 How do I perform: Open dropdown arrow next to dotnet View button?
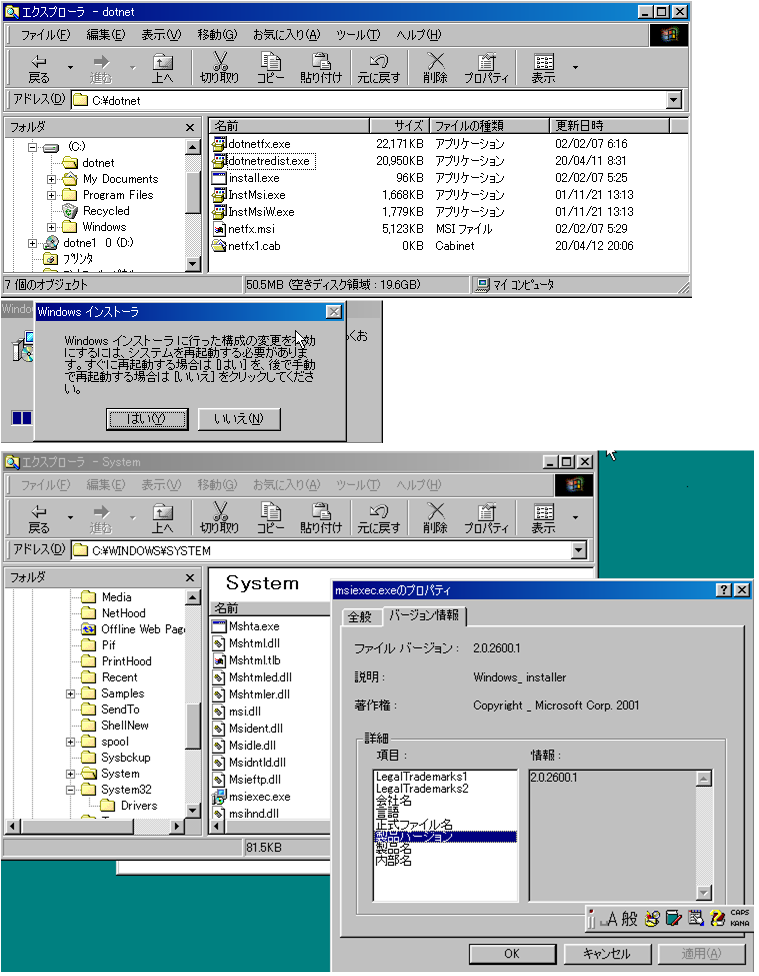pyautogui.click(x=575, y=67)
